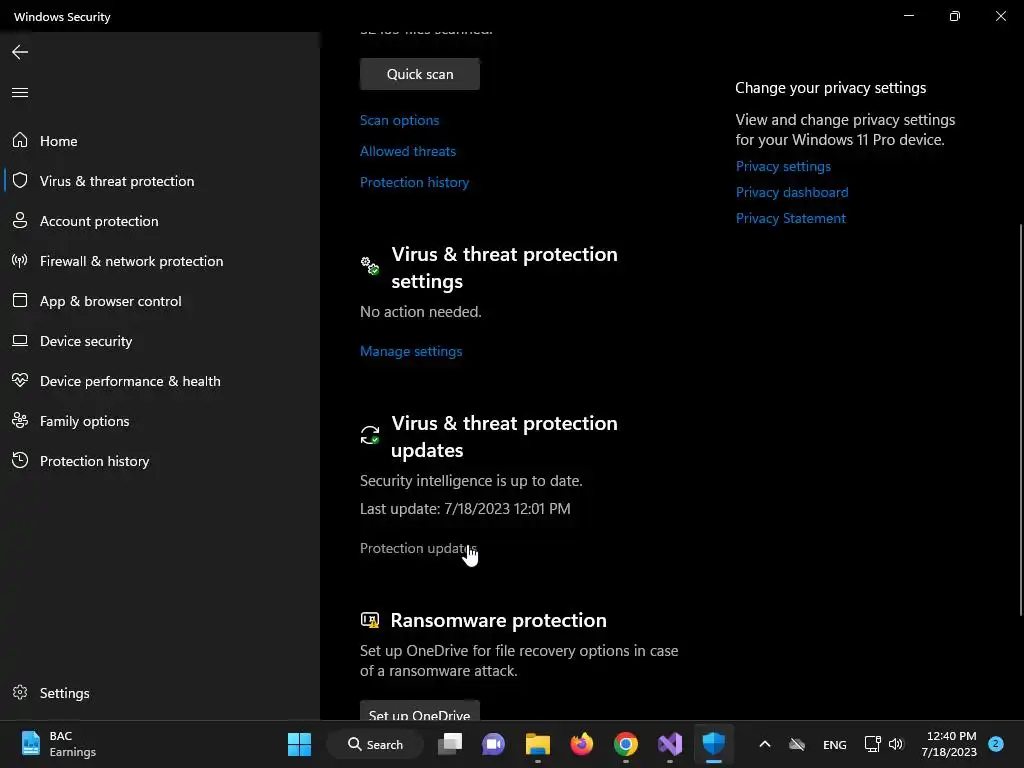
Task: Select Home in sidebar
Action: tap(160, 140)
